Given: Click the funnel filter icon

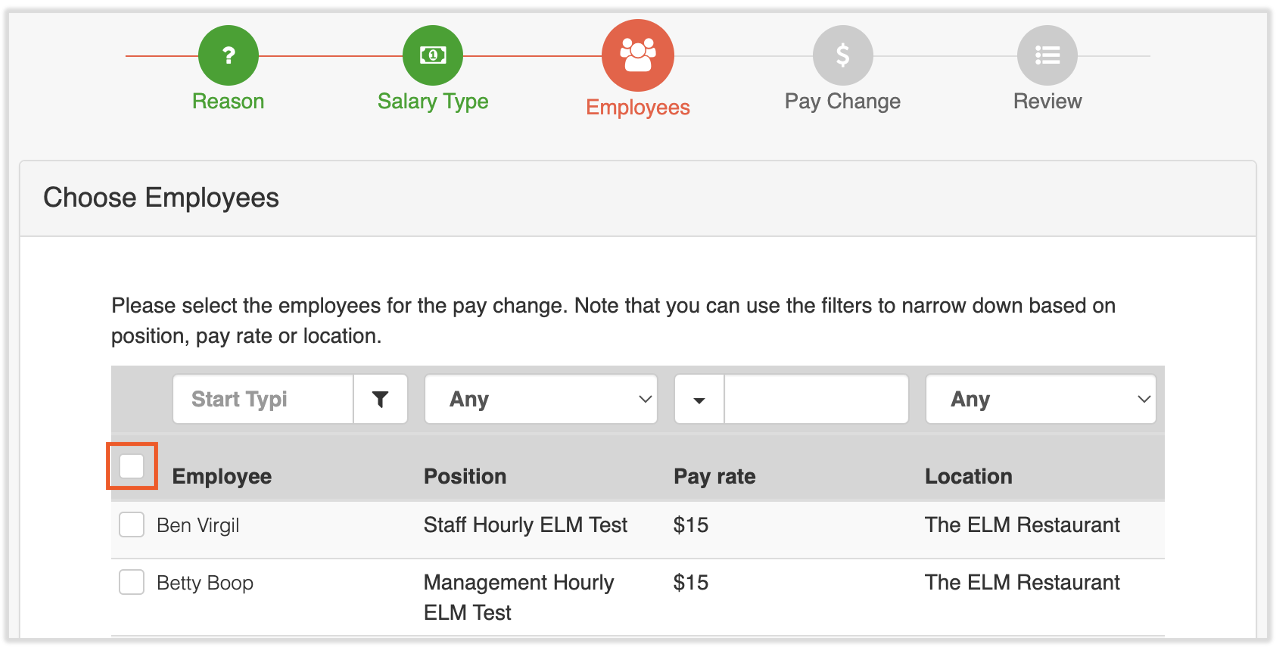Looking at the screenshot, I should (380, 400).
